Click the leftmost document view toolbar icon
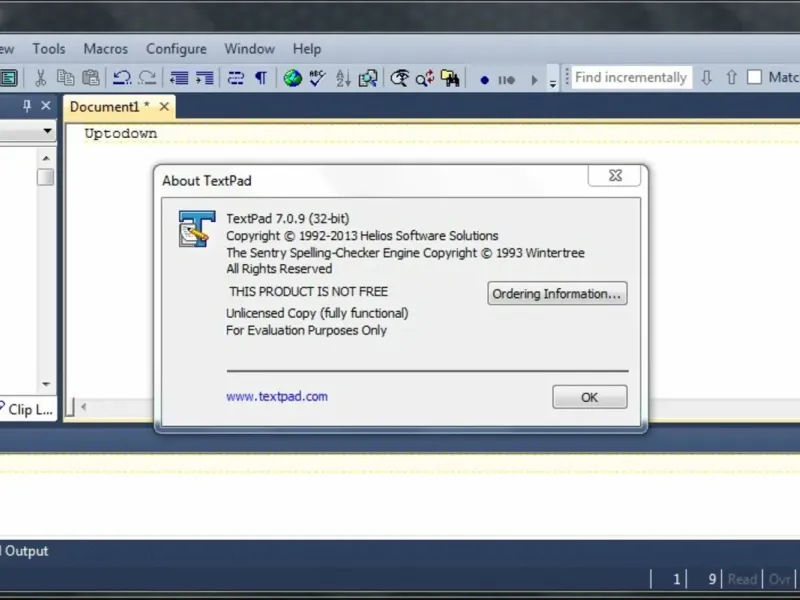Viewport: 800px width, 600px height. (9, 78)
